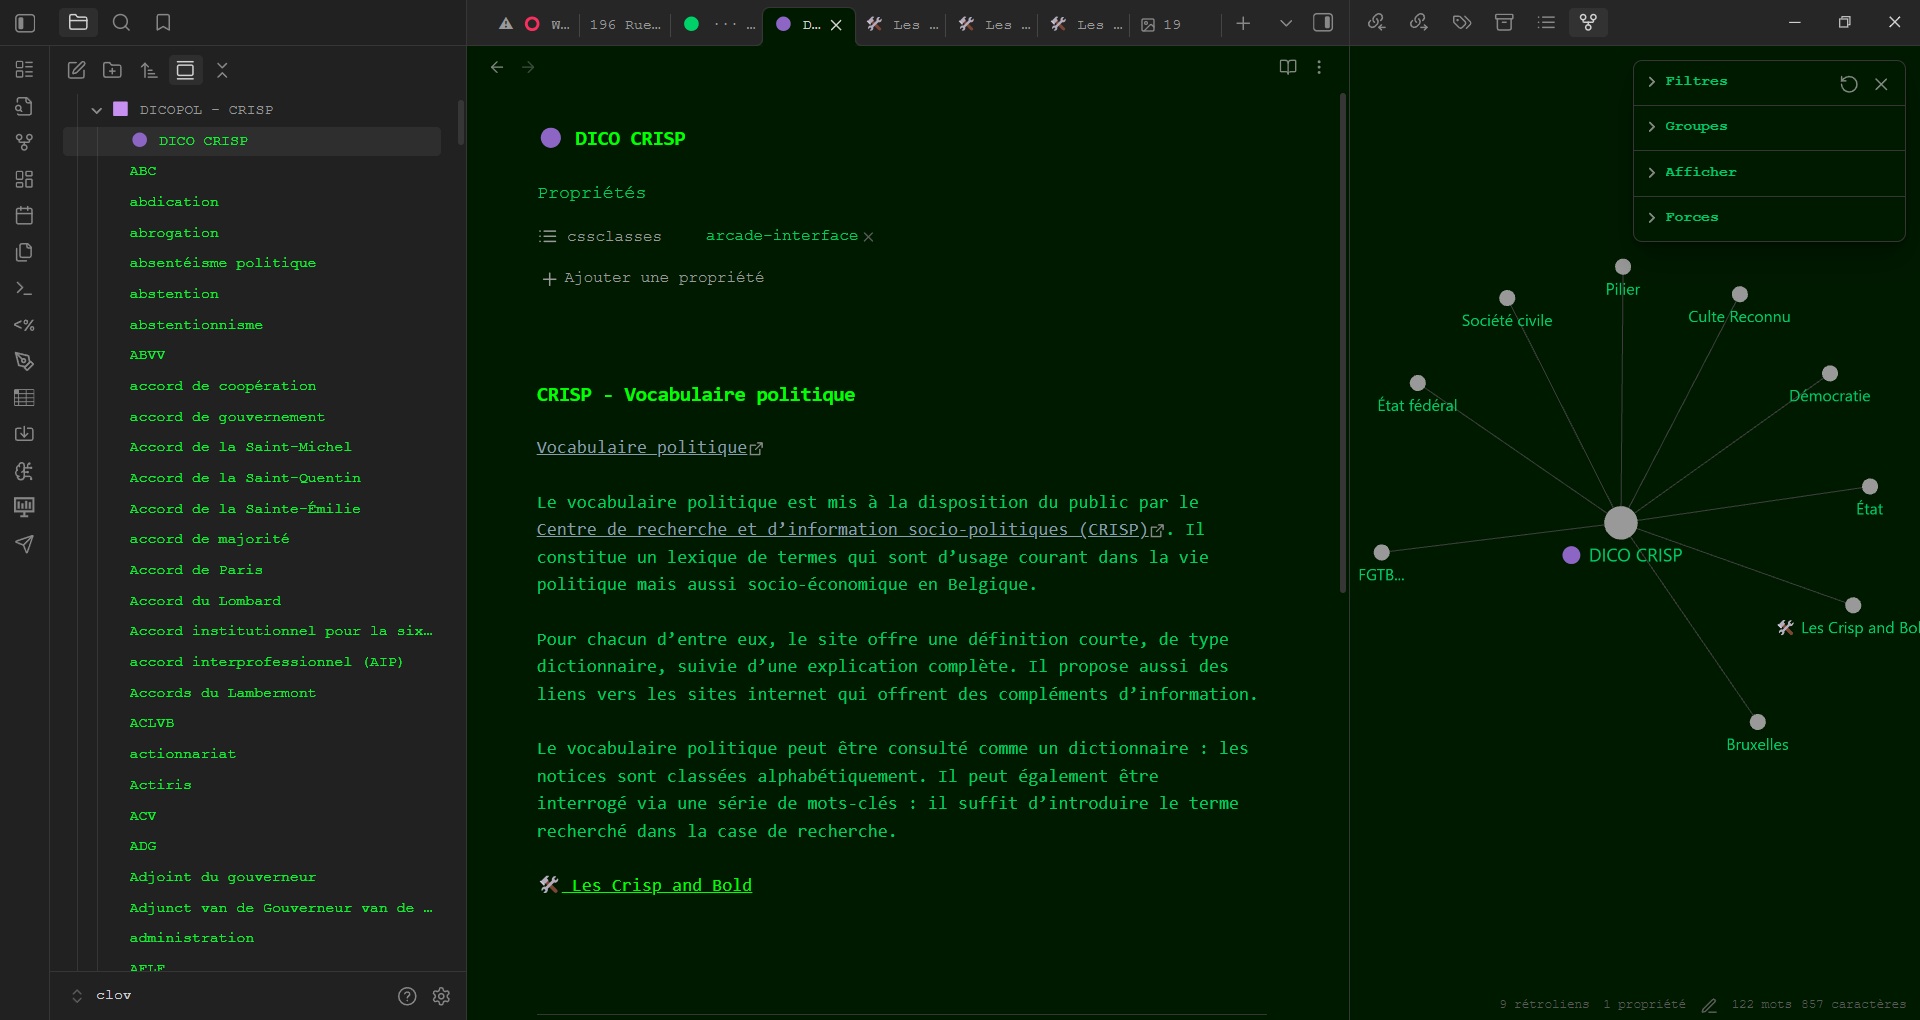This screenshot has height=1020, width=1920.
Task: Expand the Filtres section
Action: pyautogui.click(x=1696, y=81)
